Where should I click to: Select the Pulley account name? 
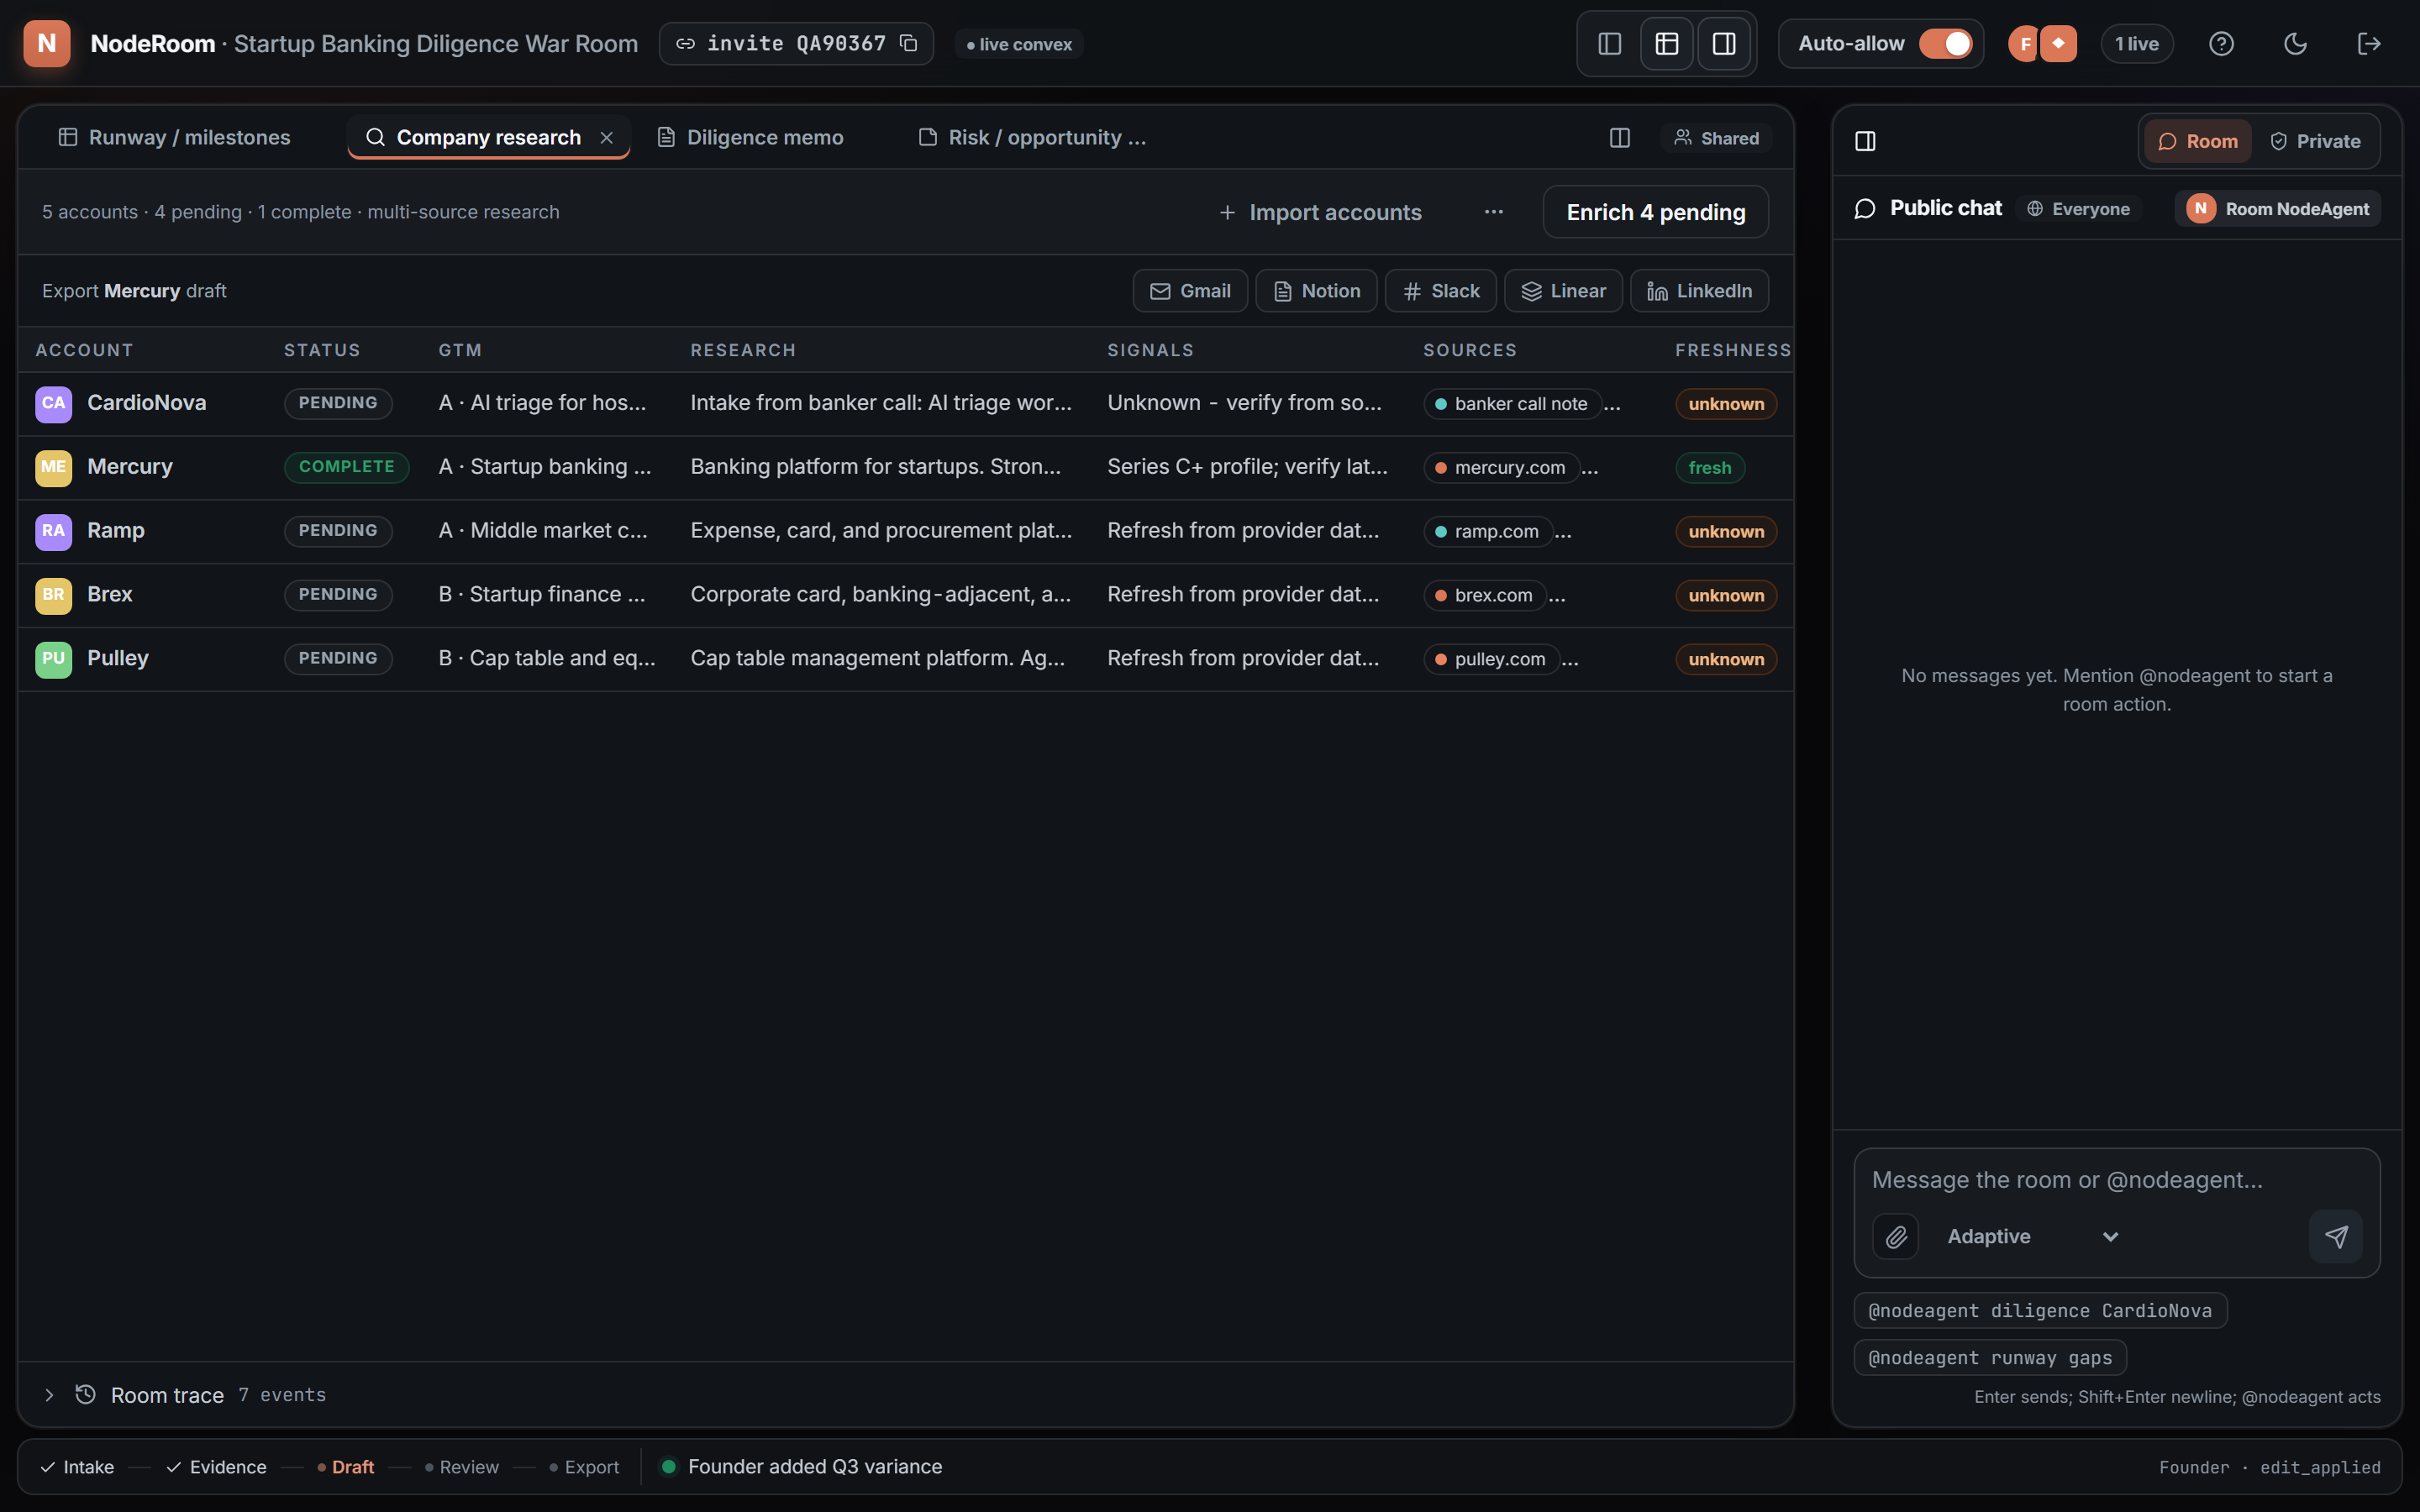118,659
